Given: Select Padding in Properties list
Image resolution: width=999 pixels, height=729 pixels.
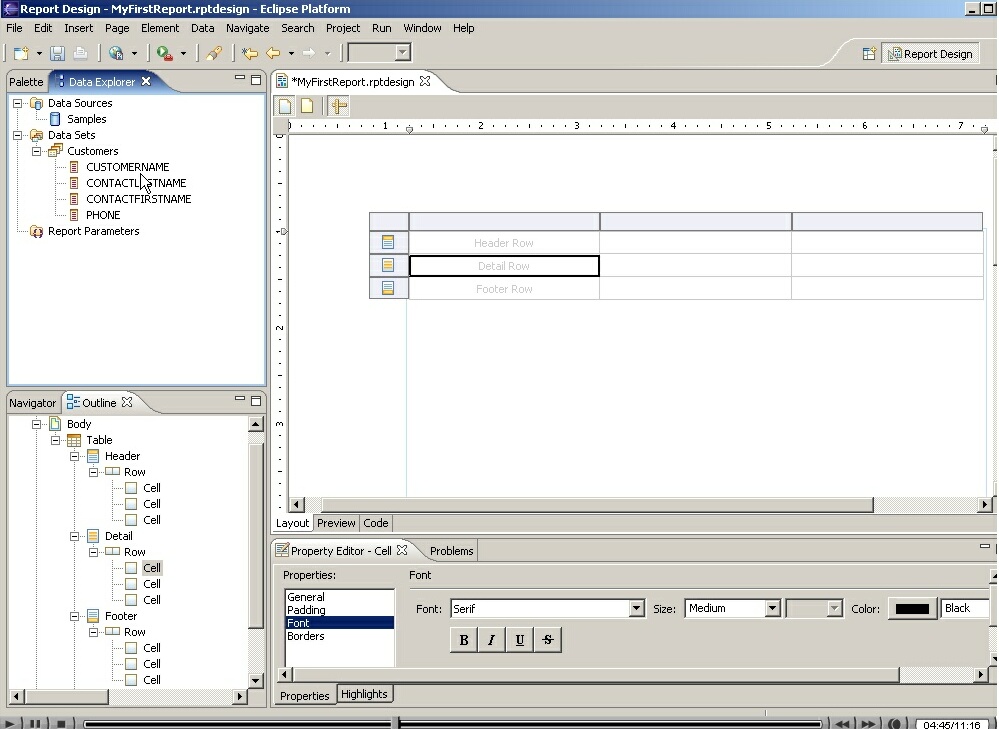Looking at the screenshot, I should 306,610.
